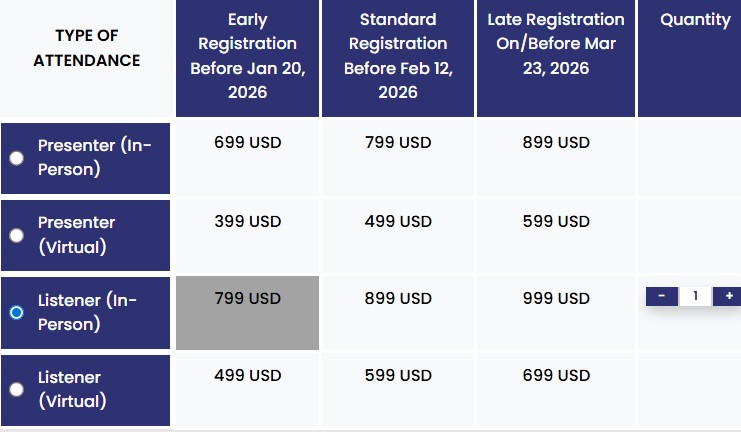Viewport: 741px width, 432px height.
Task: Click the Type of Attendance heading
Action: tap(87, 48)
